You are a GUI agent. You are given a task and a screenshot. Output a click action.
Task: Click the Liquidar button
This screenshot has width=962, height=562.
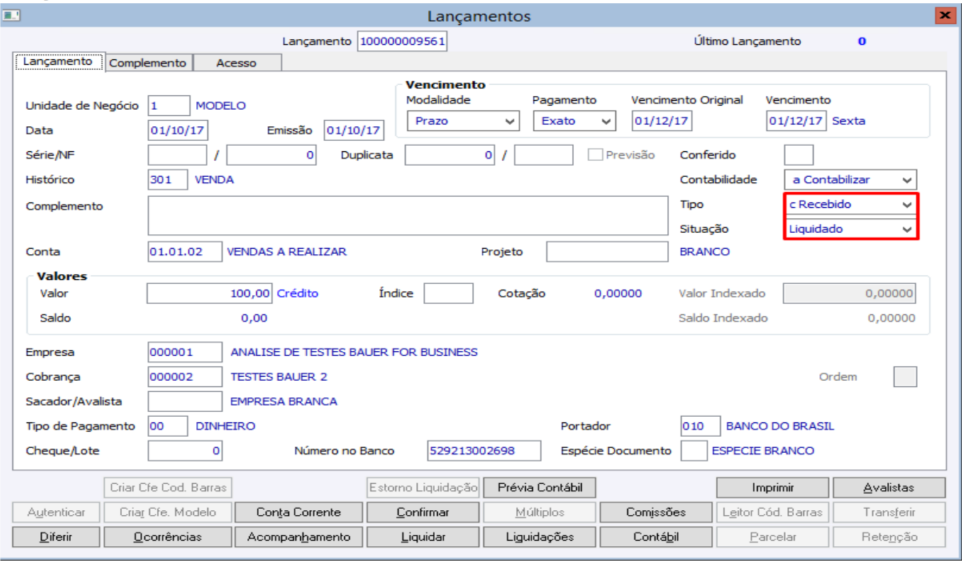tap(423, 537)
